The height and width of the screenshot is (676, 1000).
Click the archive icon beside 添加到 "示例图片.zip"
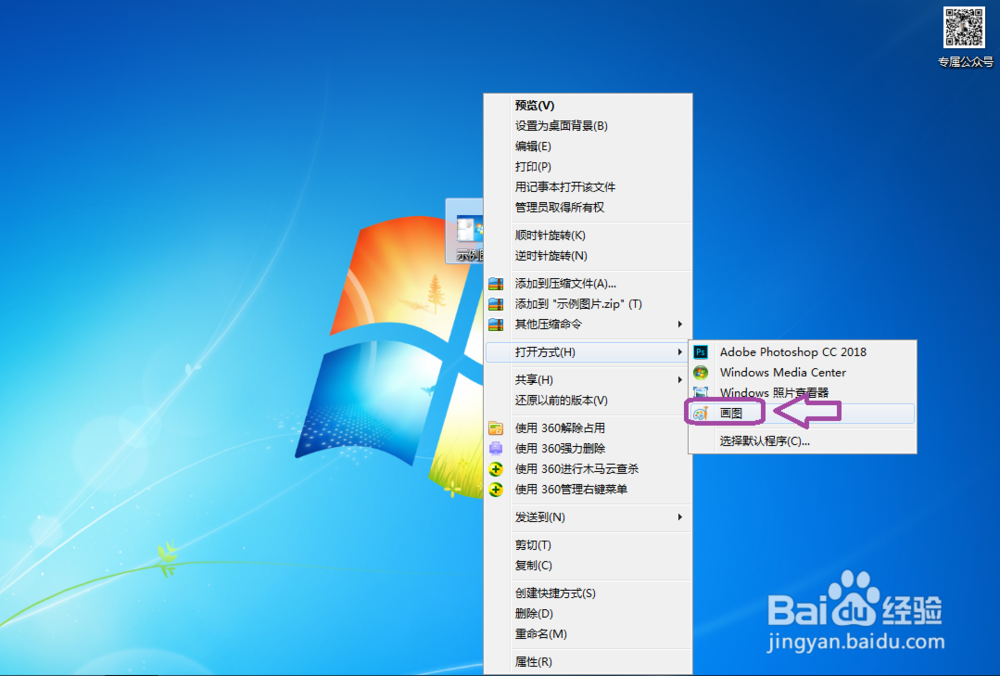click(x=496, y=304)
